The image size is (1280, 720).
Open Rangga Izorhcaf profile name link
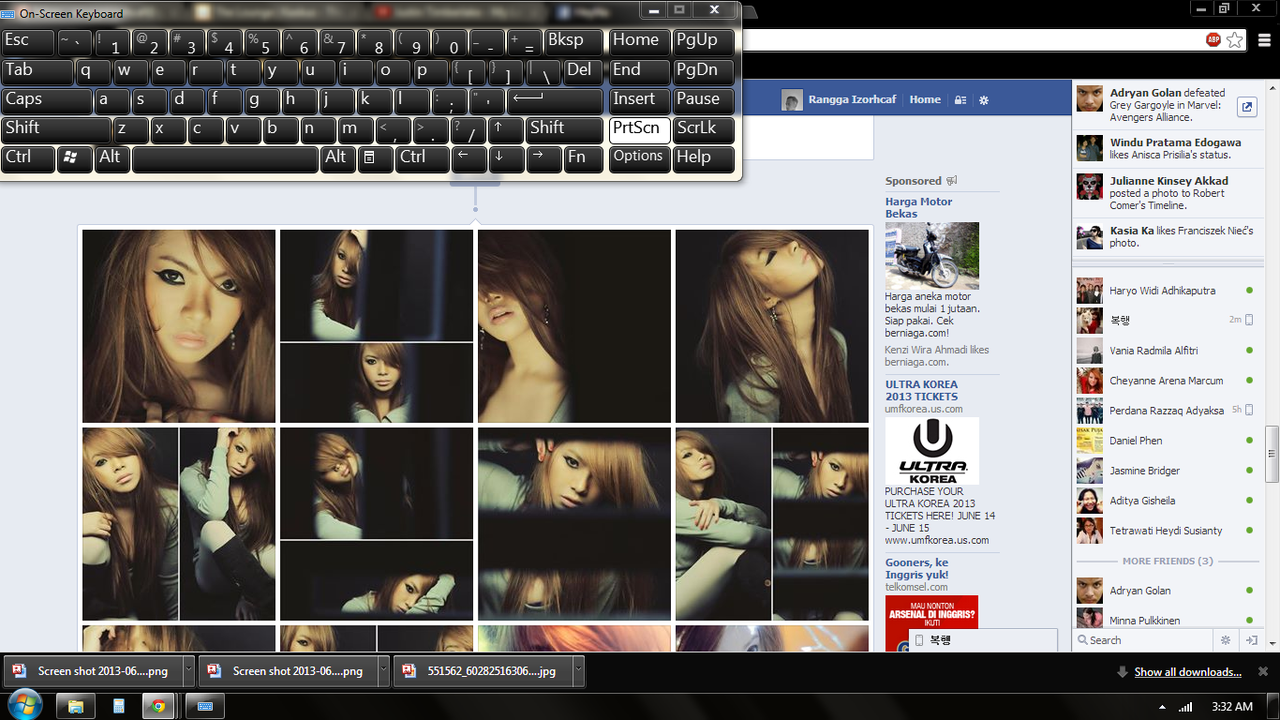(x=852, y=100)
